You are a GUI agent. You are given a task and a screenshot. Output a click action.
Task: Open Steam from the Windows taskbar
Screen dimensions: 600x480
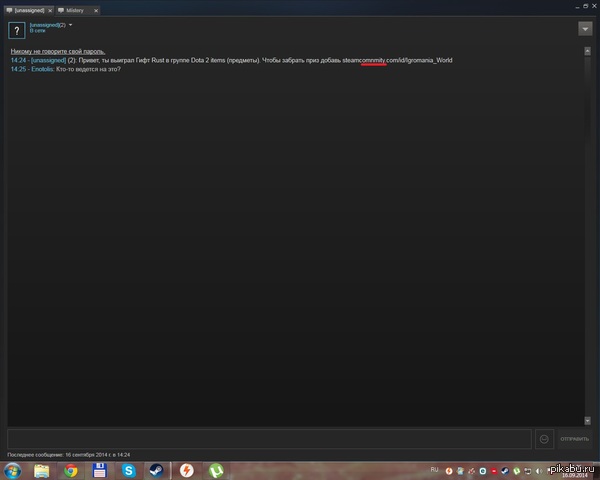pyautogui.click(x=157, y=470)
